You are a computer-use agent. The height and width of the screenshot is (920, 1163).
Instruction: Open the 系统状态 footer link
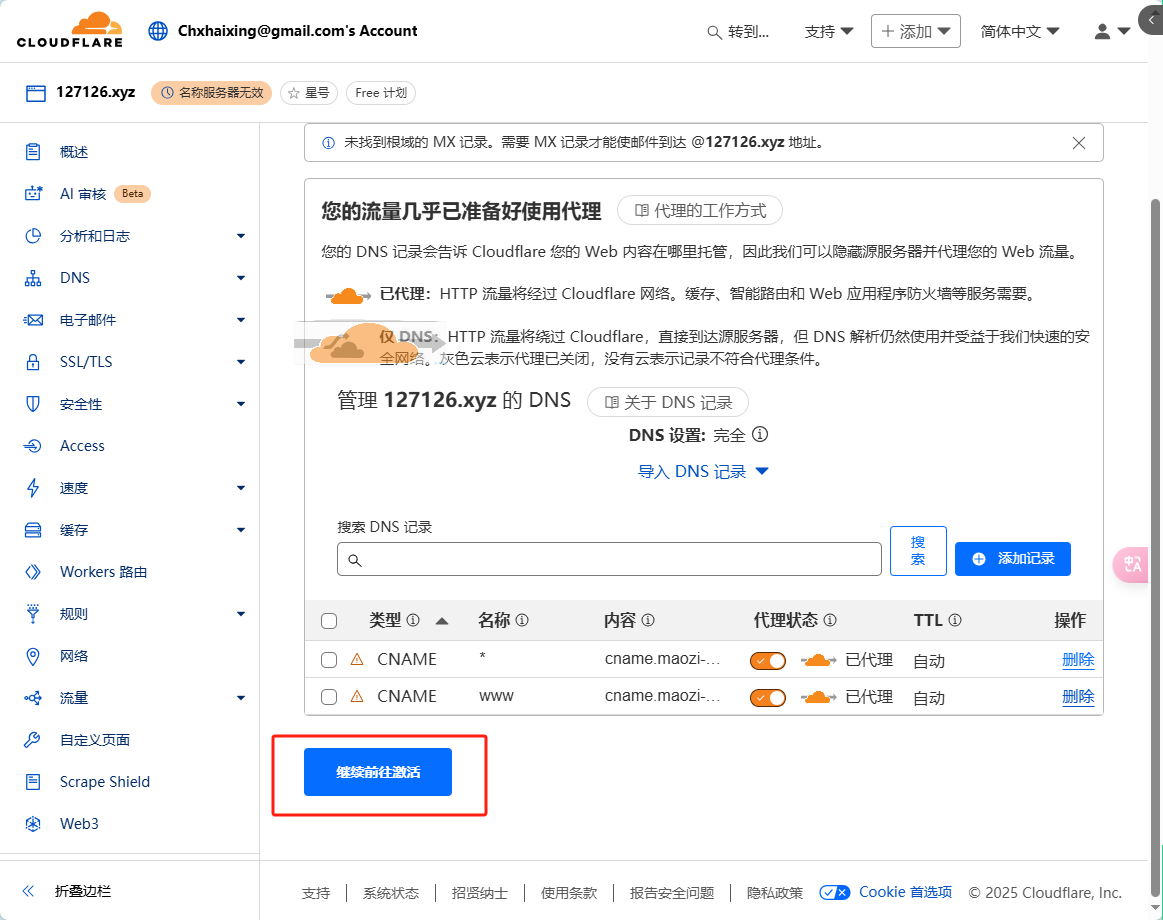[391, 893]
